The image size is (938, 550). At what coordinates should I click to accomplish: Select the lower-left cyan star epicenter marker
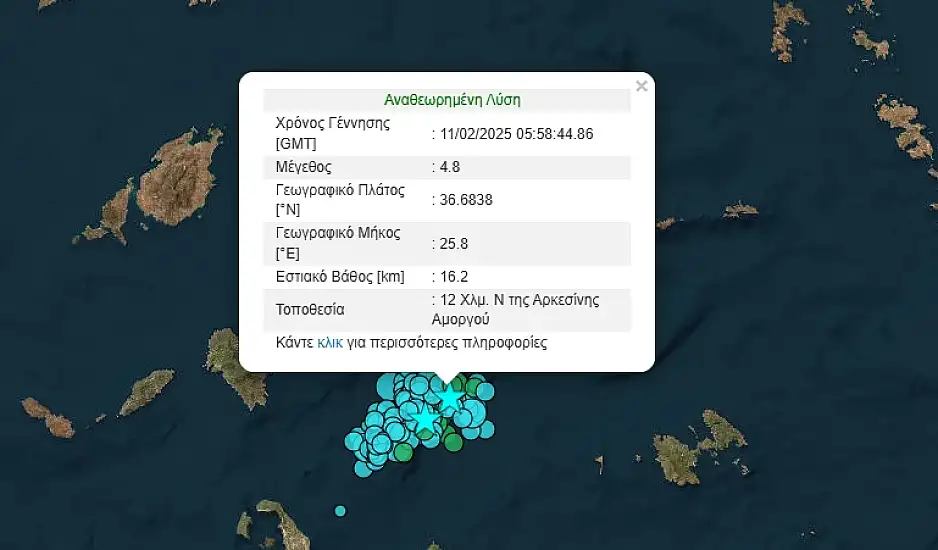coord(426,420)
